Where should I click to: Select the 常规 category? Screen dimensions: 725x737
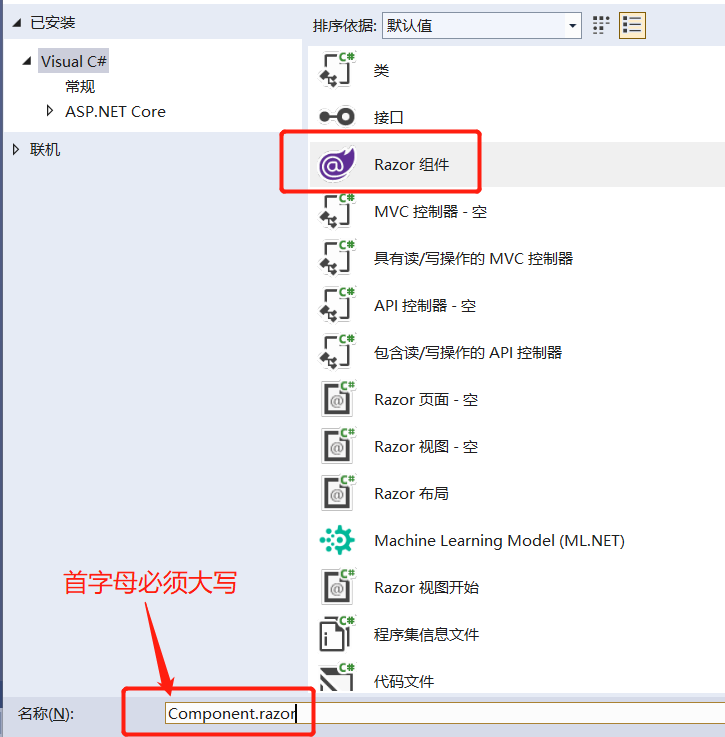point(80,86)
